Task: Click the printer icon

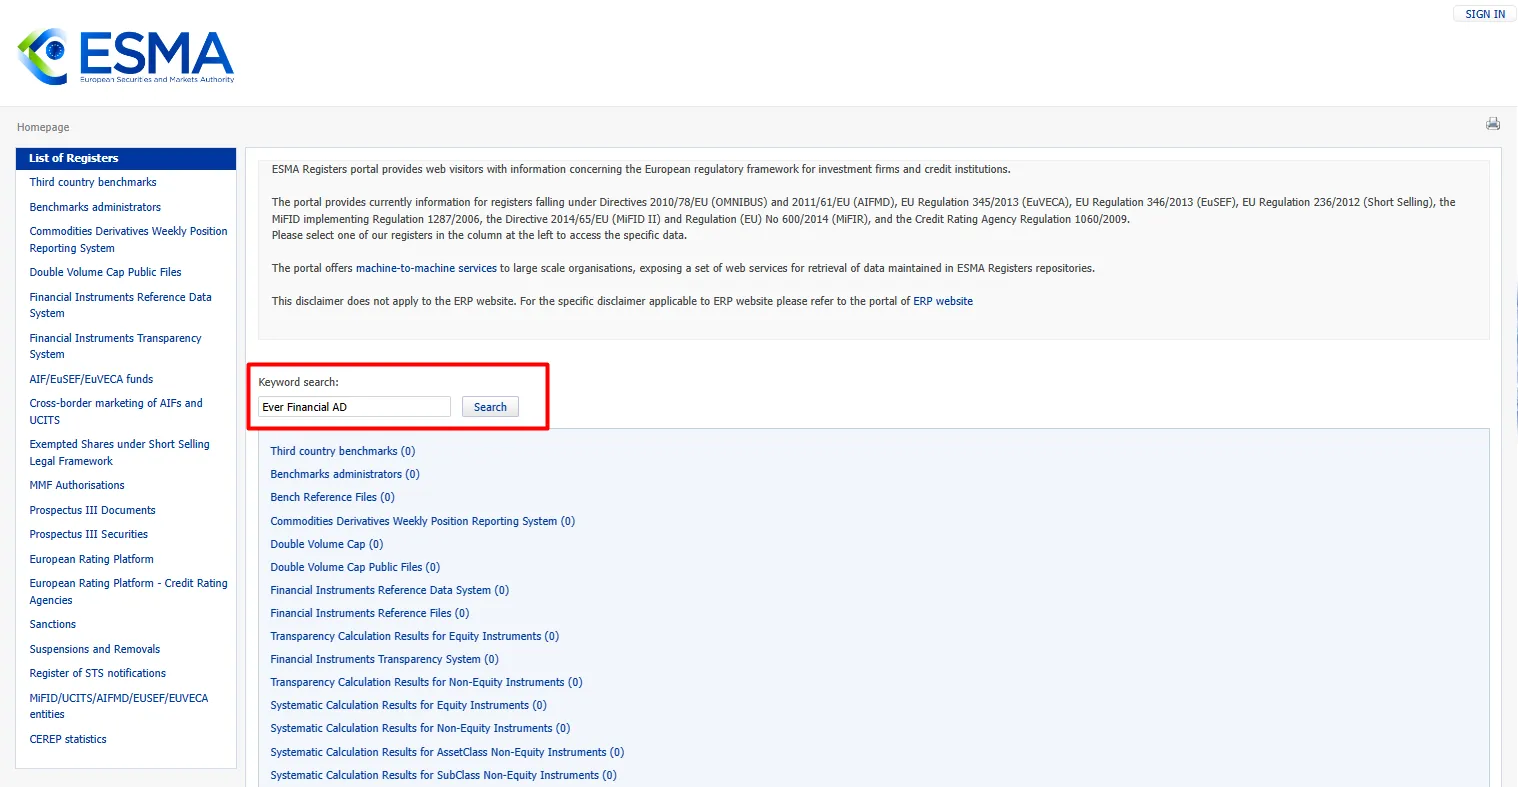Action: (1493, 124)
